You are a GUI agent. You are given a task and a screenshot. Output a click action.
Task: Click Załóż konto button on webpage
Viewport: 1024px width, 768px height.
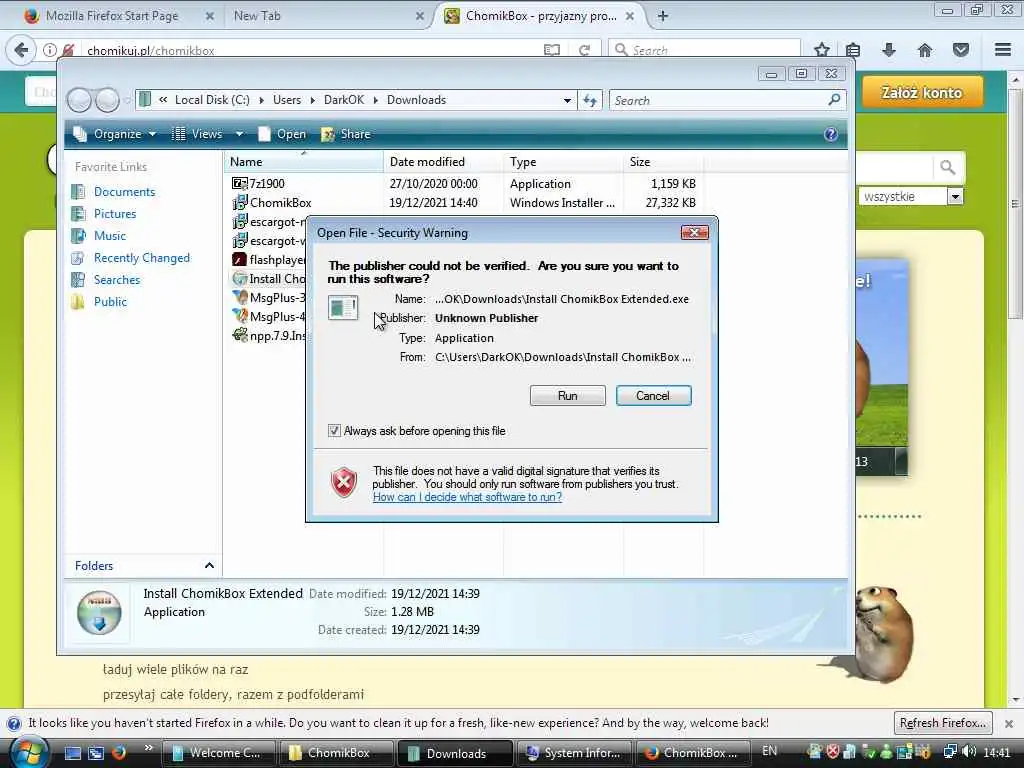pos(922,92)
